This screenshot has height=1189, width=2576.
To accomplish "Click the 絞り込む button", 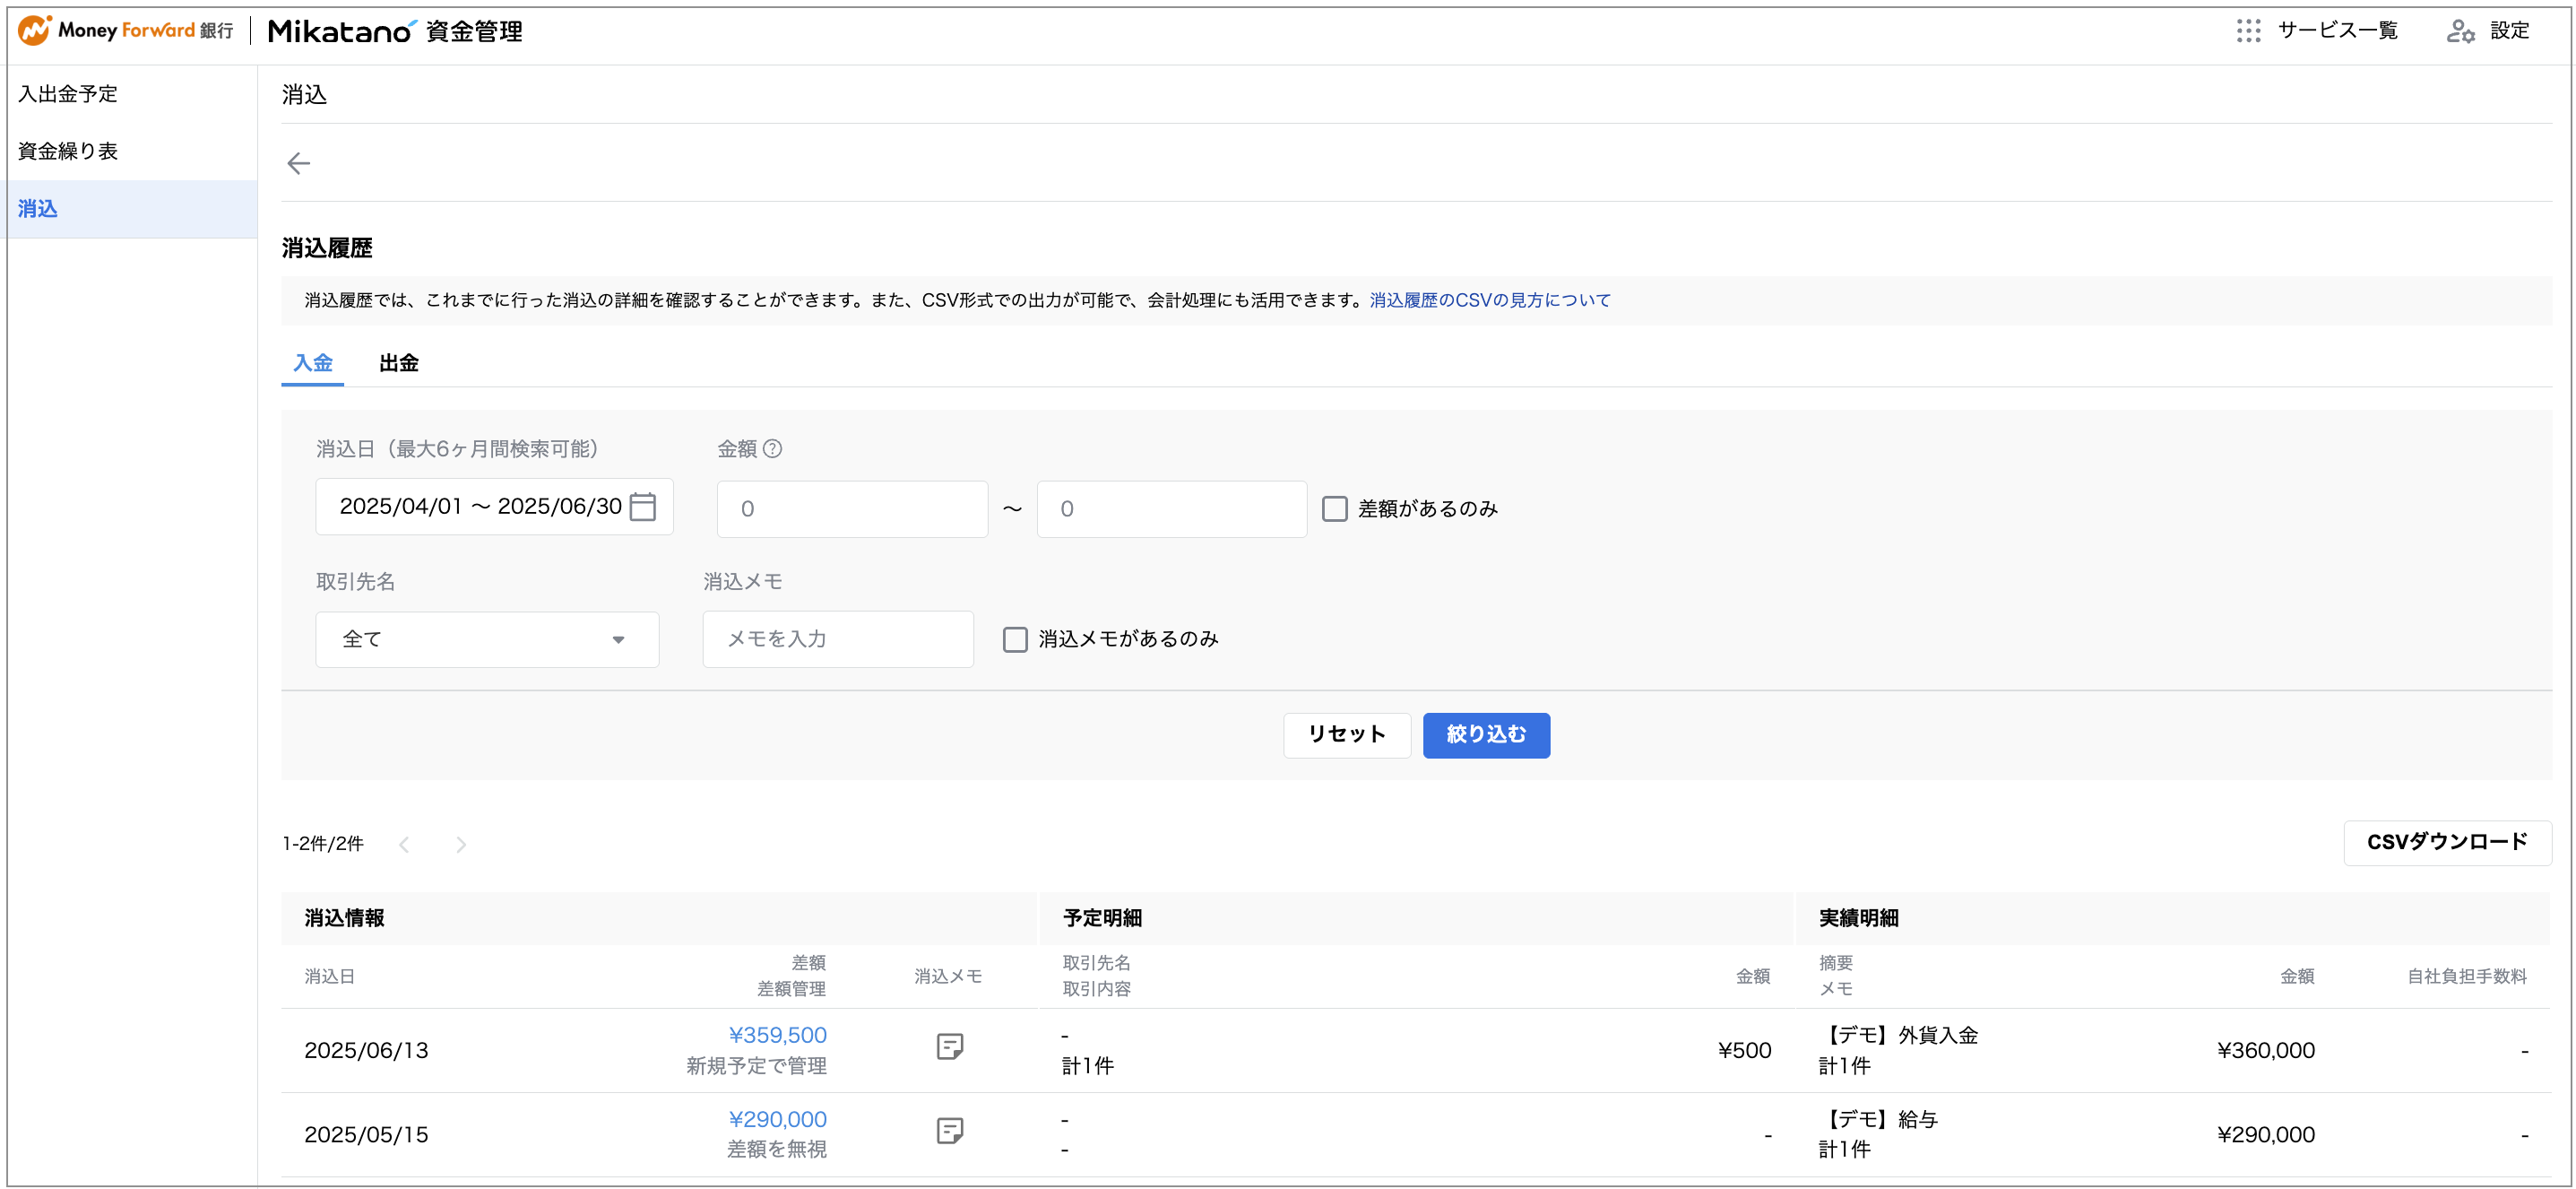I will [1486, 735].
